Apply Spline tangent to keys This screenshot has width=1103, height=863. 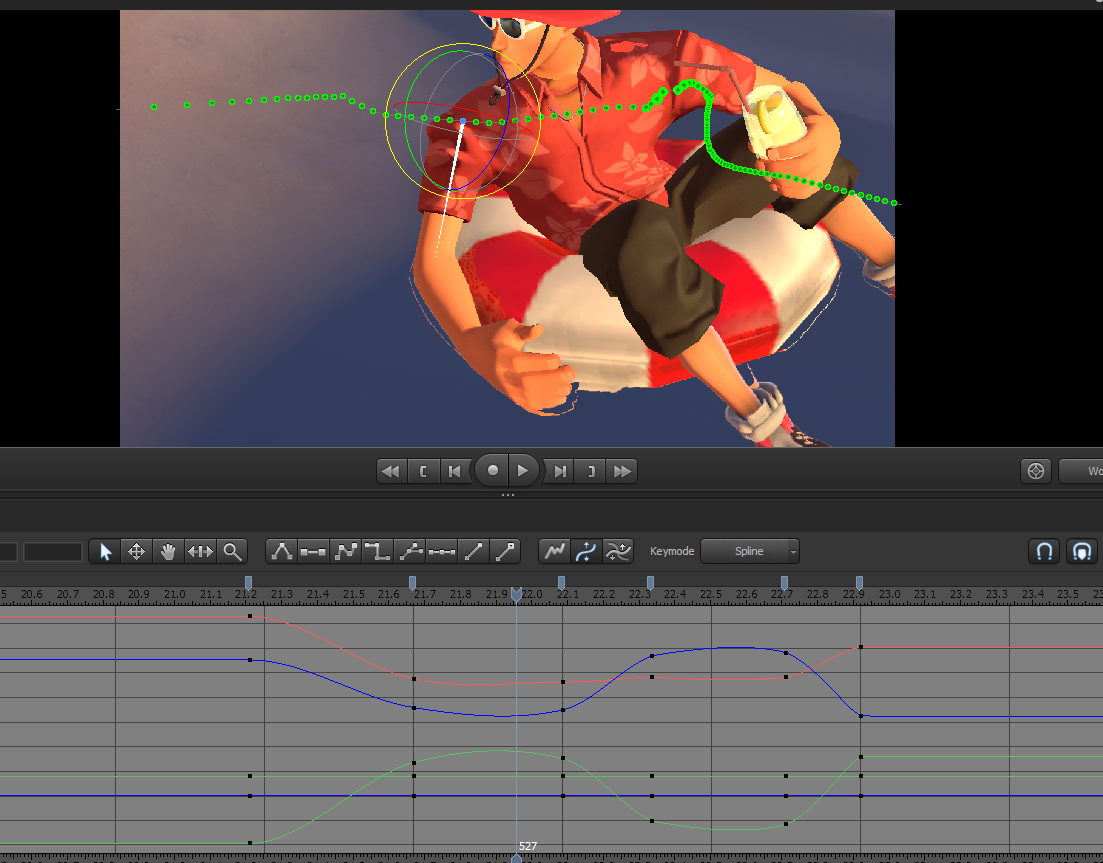[x=281, y=551]
